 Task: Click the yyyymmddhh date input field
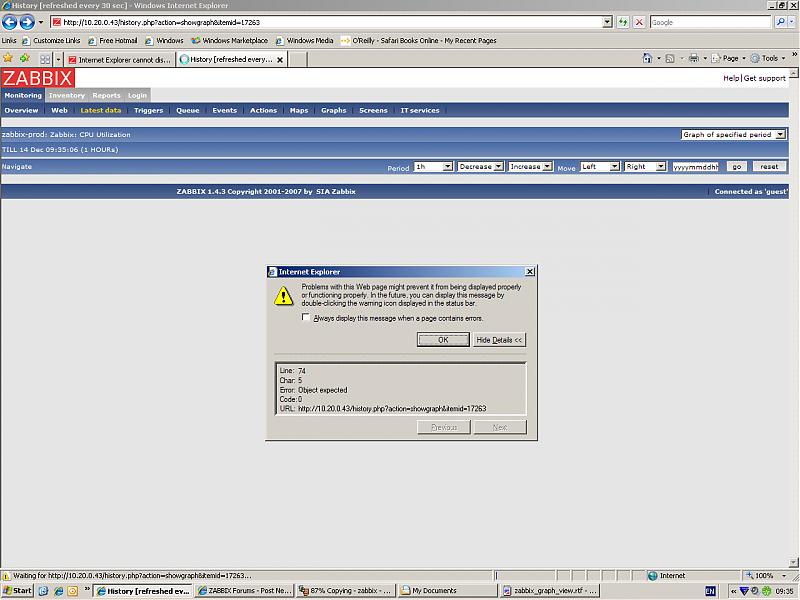coord(695,167)
